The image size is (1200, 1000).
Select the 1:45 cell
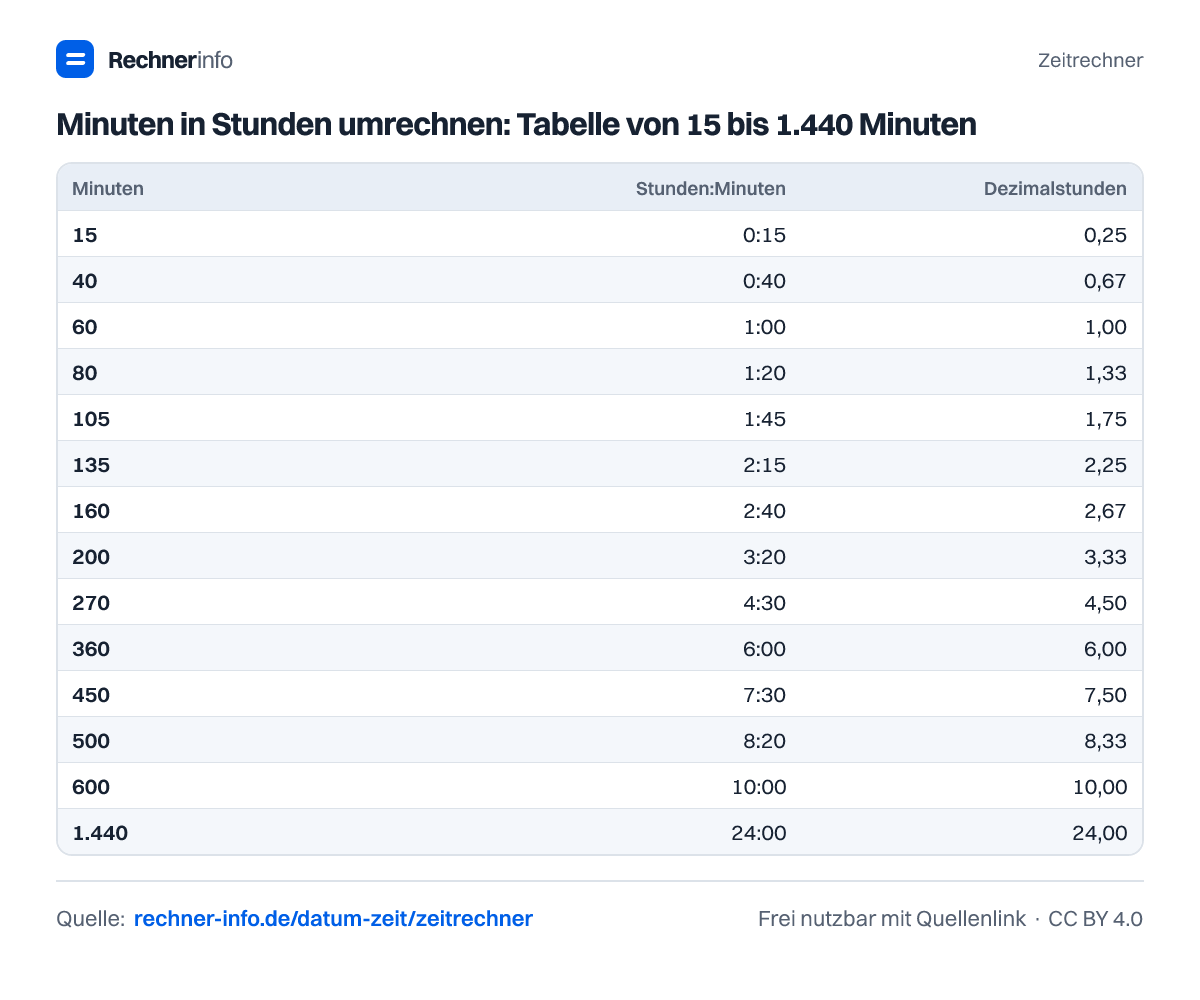pyautogui.click(x=767, y=419)
